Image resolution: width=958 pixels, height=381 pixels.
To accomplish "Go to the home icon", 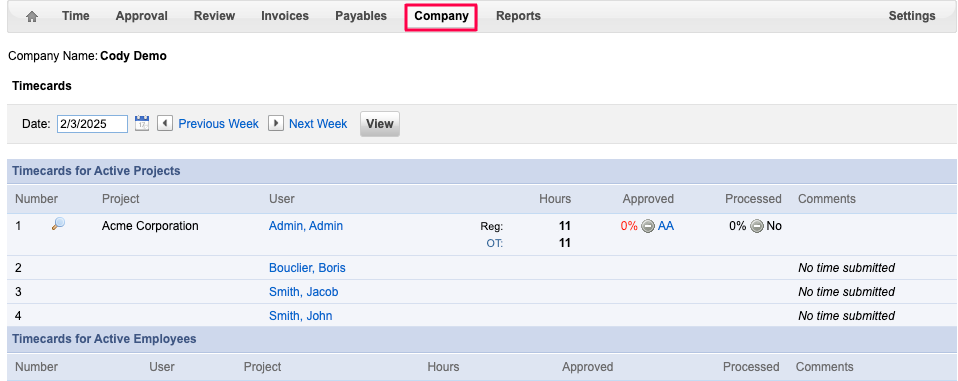I will (32, 17).
